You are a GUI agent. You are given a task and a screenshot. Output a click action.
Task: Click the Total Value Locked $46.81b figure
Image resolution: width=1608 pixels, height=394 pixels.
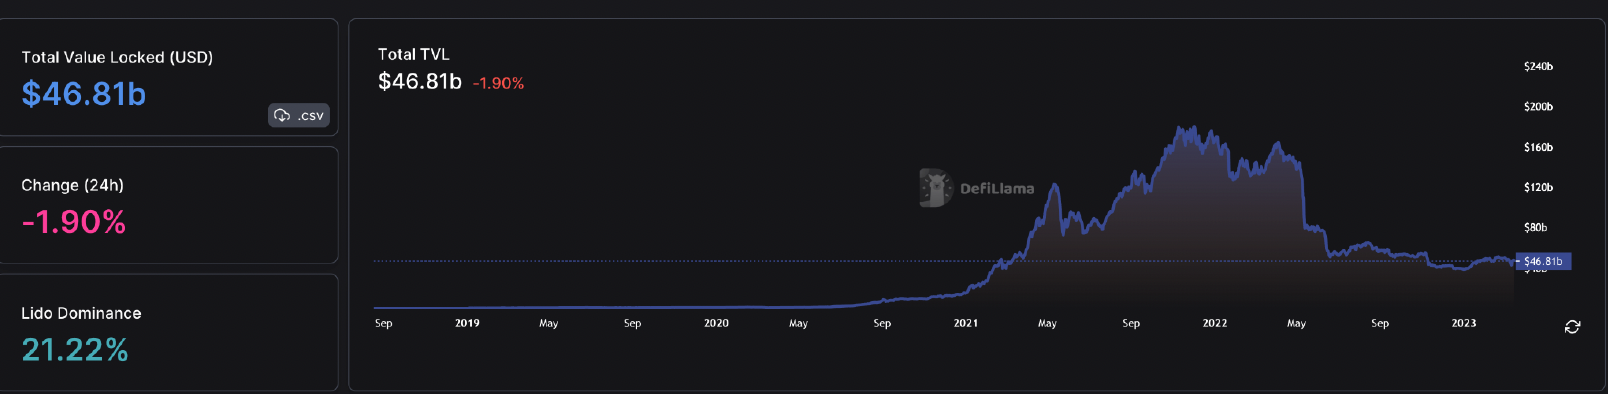(84, 94)
